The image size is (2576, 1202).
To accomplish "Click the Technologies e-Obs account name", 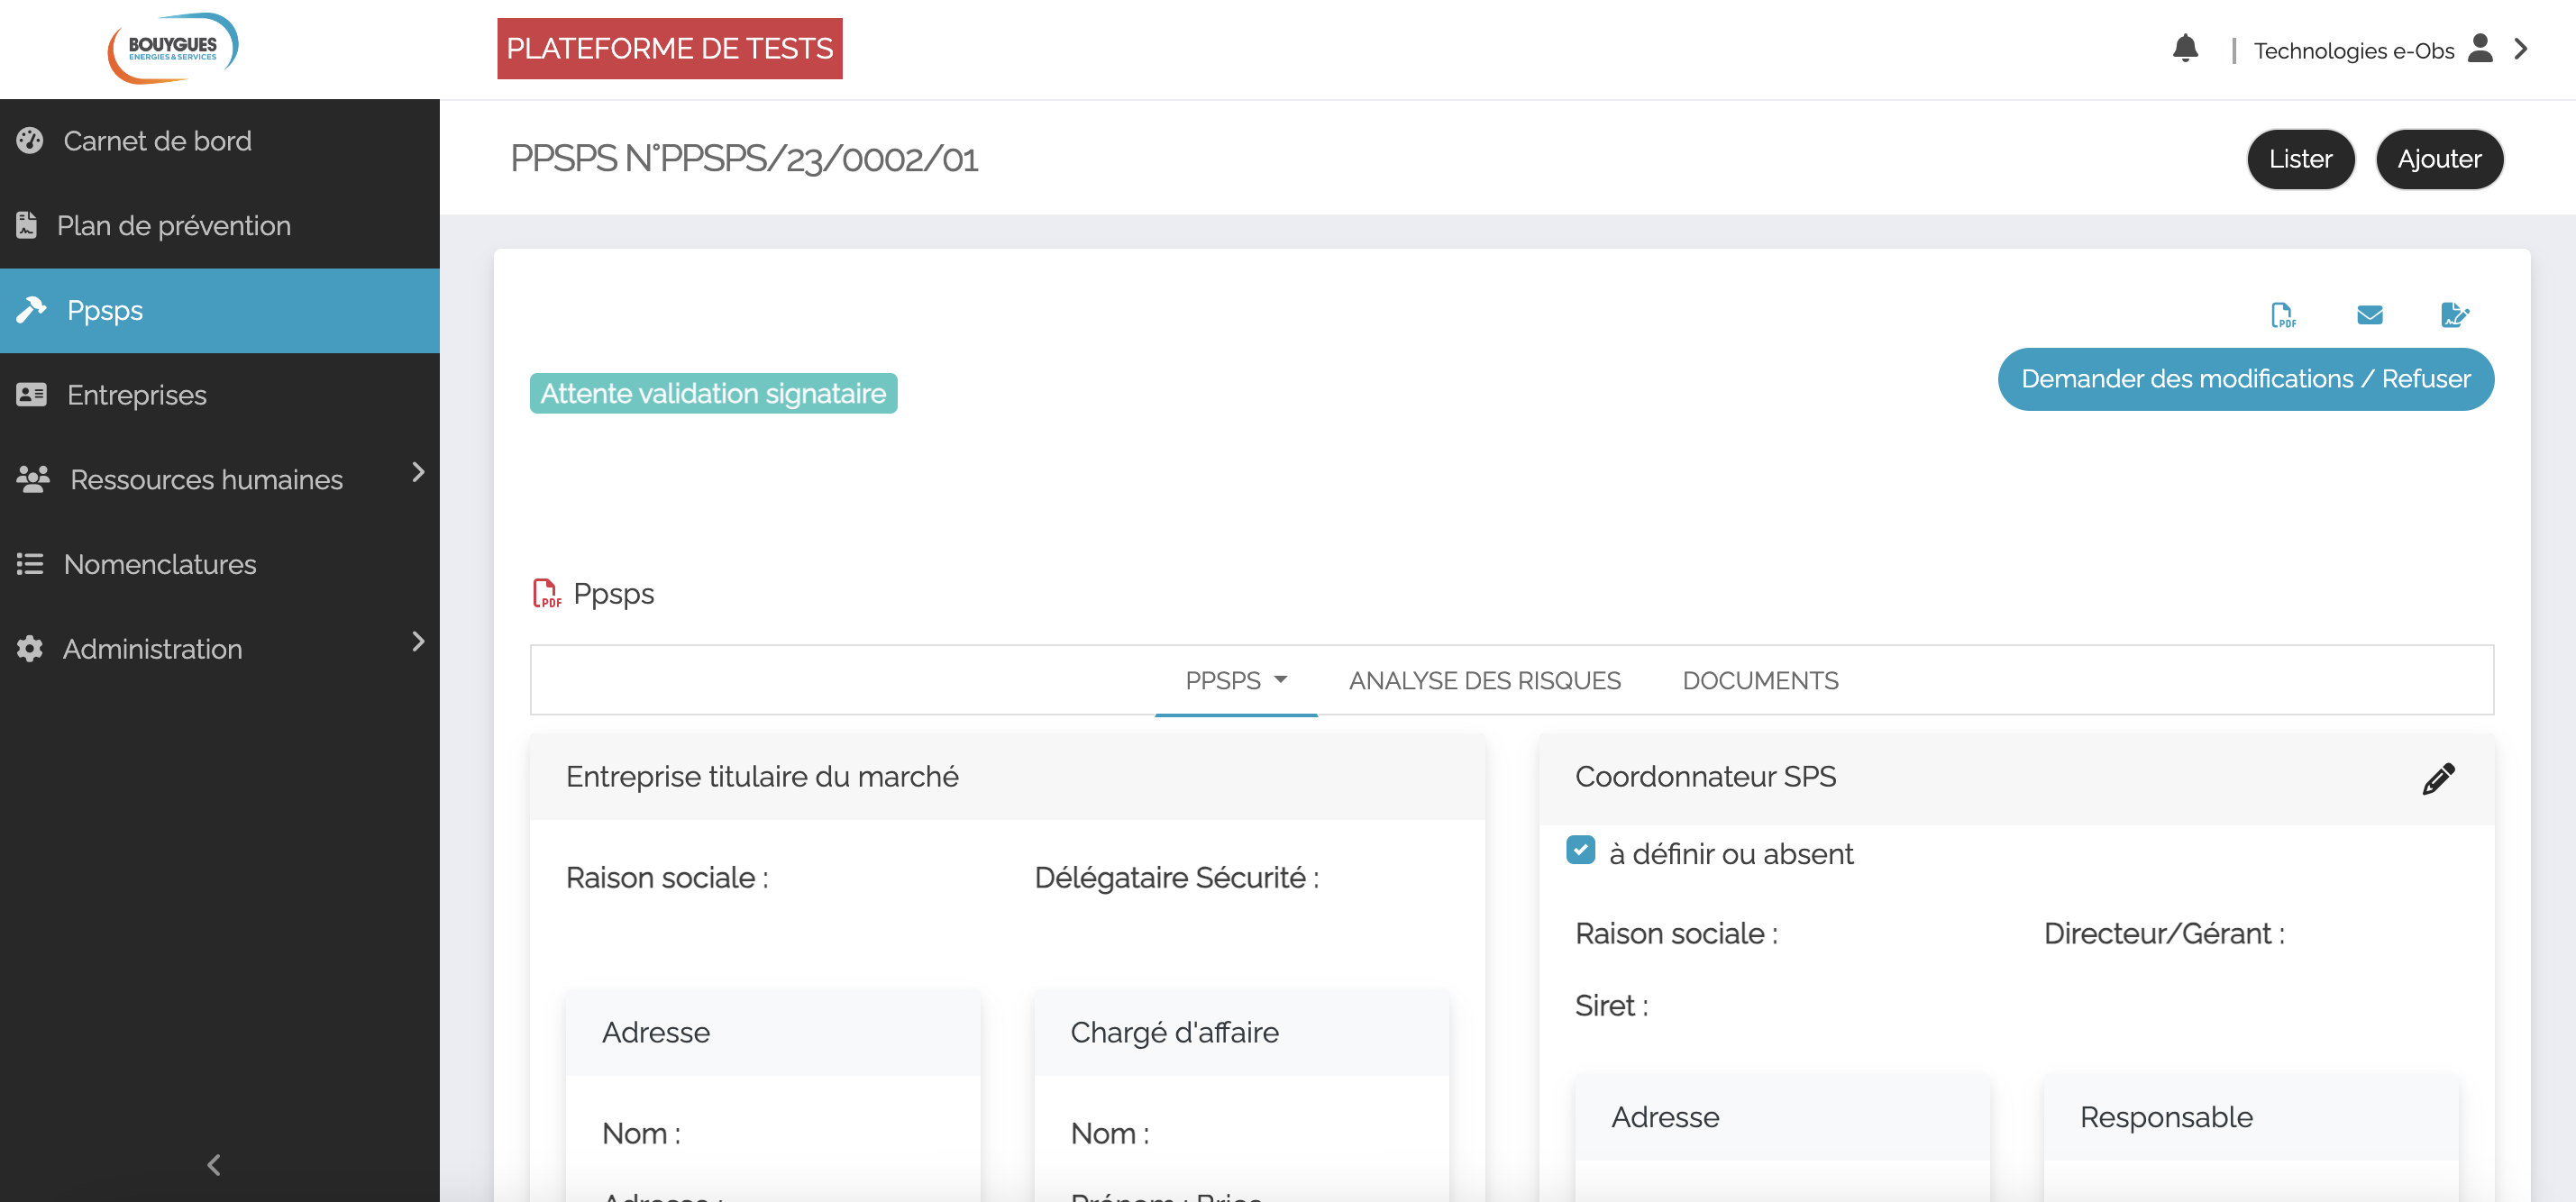I will [2353, 50].
